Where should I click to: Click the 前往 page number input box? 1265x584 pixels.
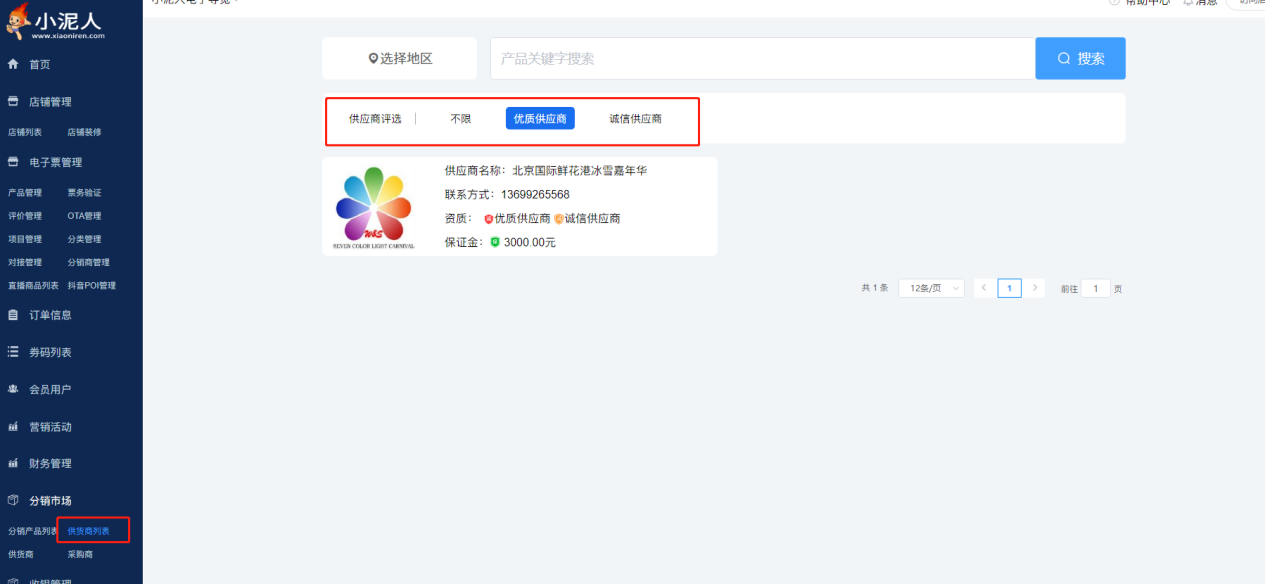(x=1096, y=288)
